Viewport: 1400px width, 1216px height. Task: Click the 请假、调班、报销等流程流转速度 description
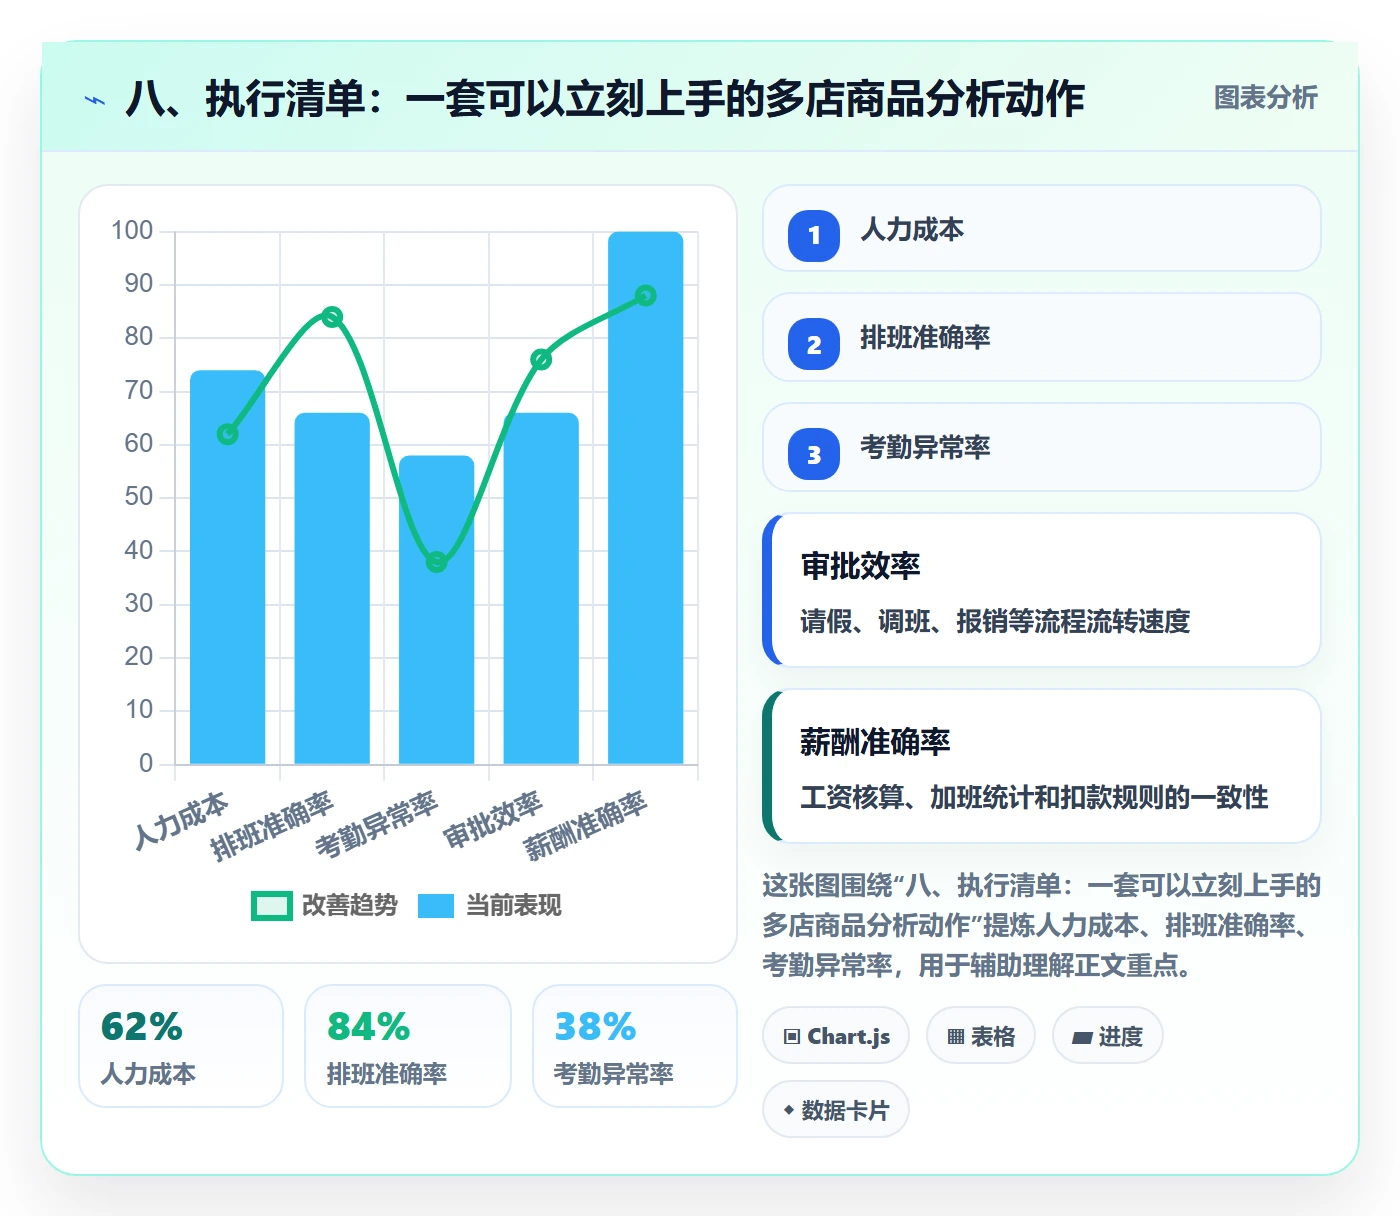coord(995,621)
